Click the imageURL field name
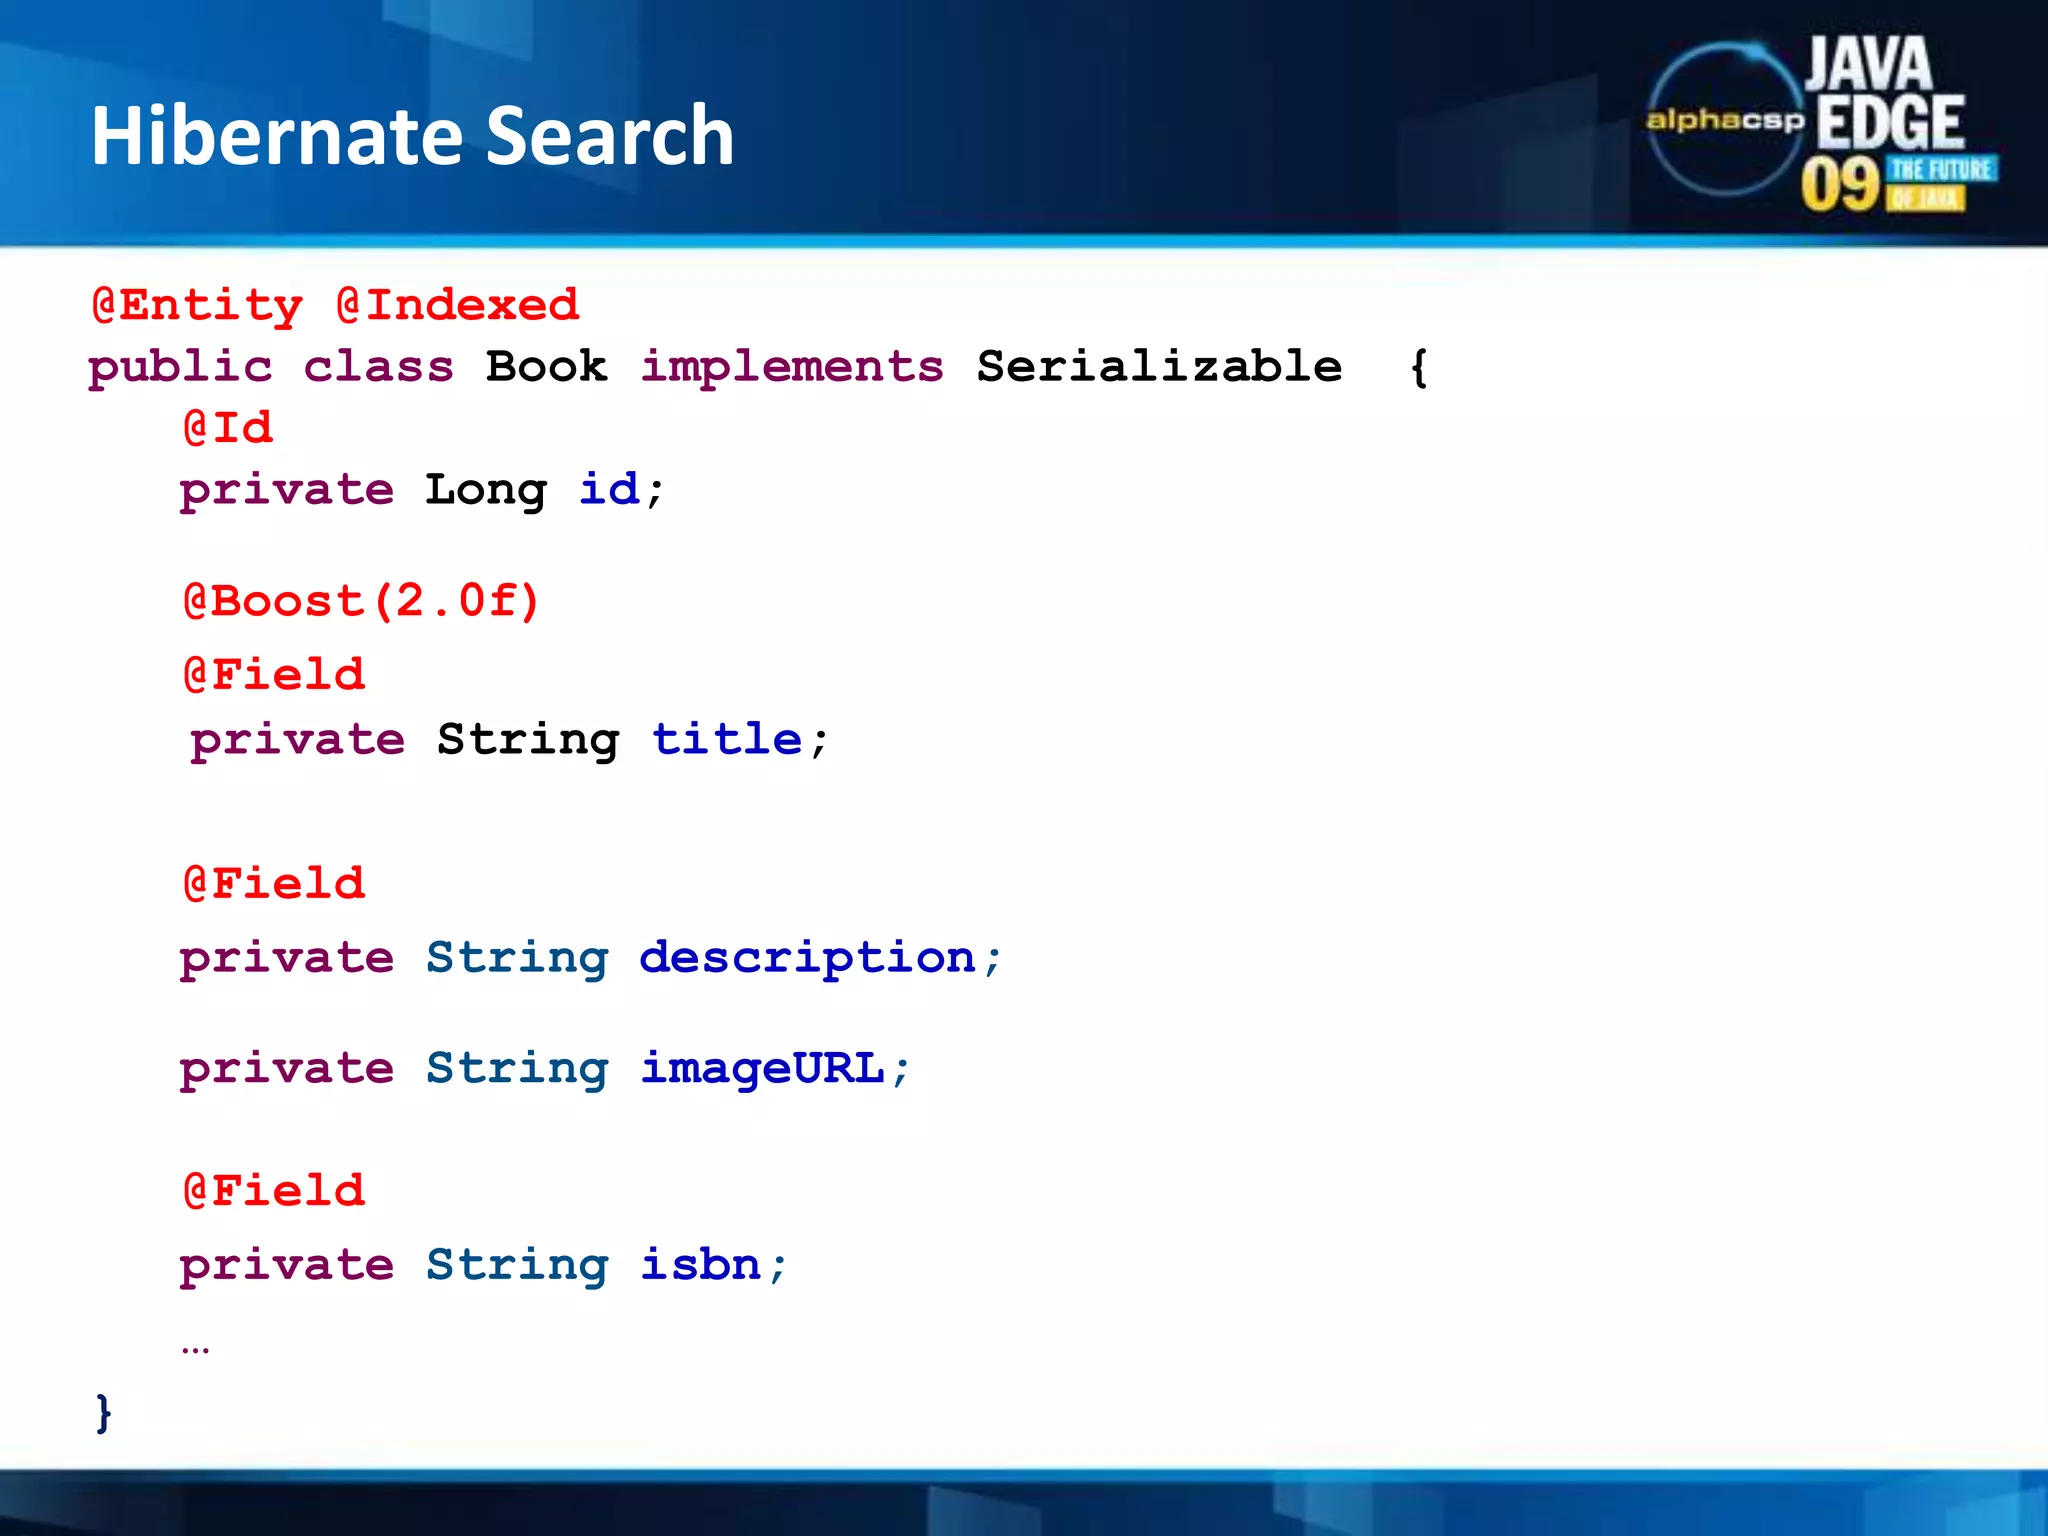This screenshot has width=2048, height=1536. [763, 1069]
